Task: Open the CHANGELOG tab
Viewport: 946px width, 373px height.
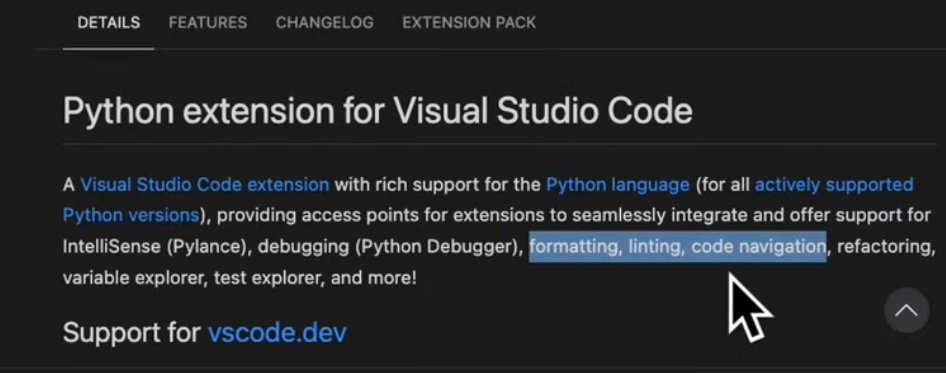Action: pos(325,23)
